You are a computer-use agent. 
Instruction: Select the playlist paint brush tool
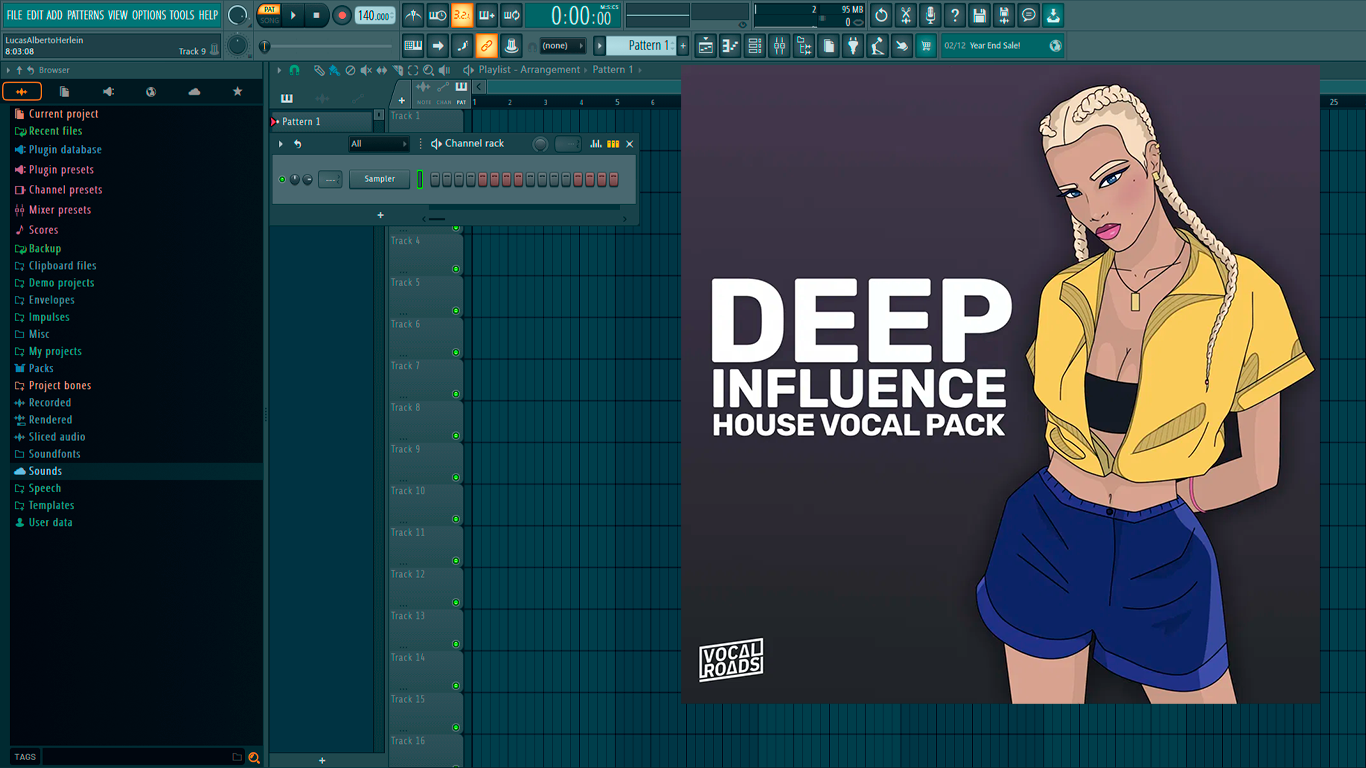(x=334, y=70)
